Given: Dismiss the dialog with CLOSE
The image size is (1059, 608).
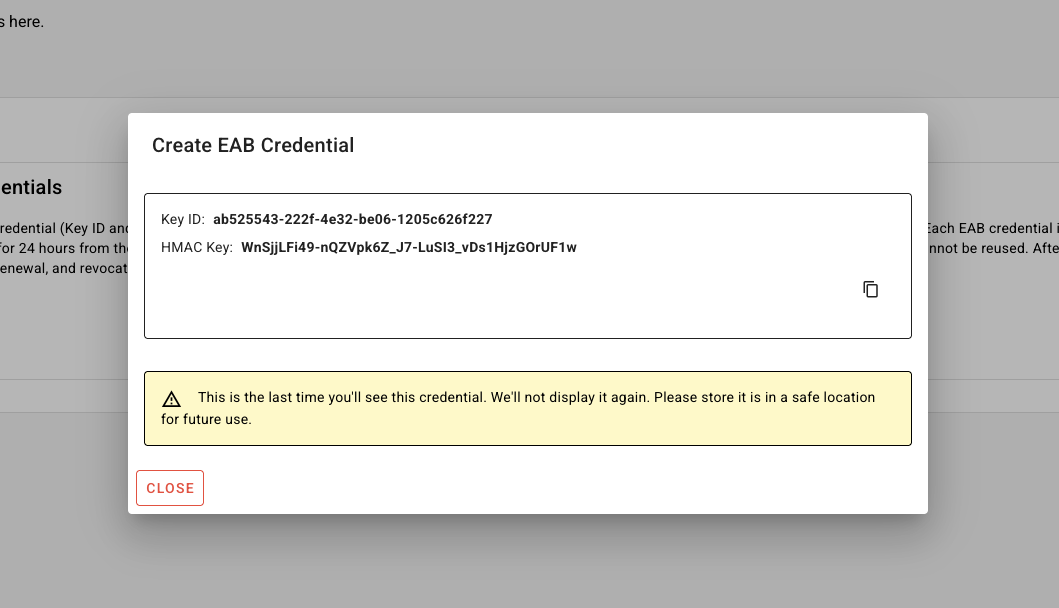Looking at the screenshot, I should tap(169, 488).
